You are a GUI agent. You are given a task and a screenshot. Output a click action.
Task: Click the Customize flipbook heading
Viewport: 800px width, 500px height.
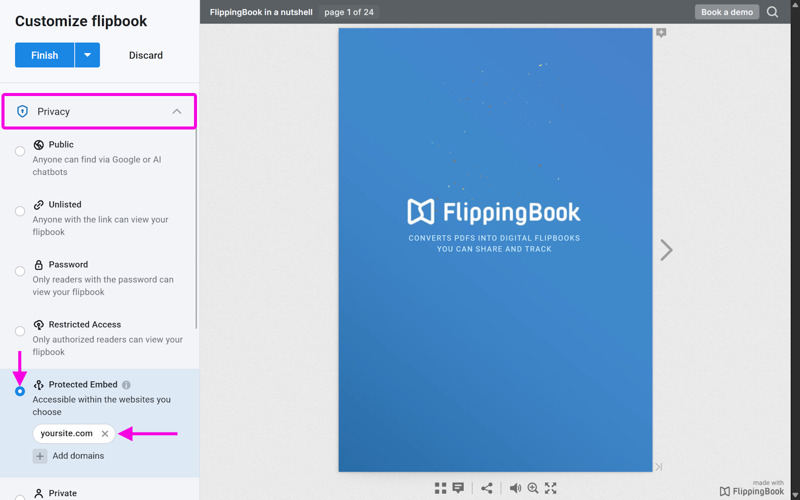tap(81, 21)
